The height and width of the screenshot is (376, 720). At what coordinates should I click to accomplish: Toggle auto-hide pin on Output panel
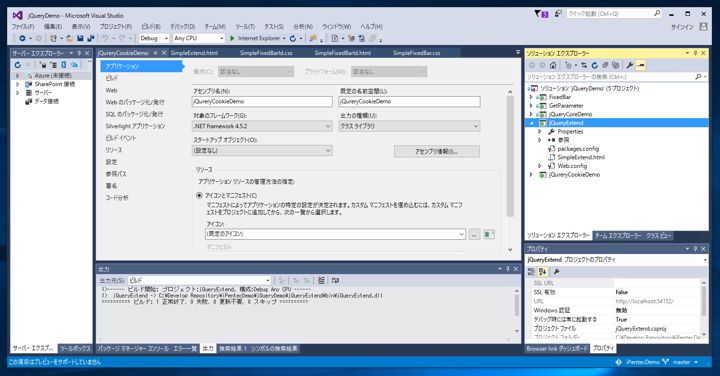pyautogui.click(x=507, y=269)
